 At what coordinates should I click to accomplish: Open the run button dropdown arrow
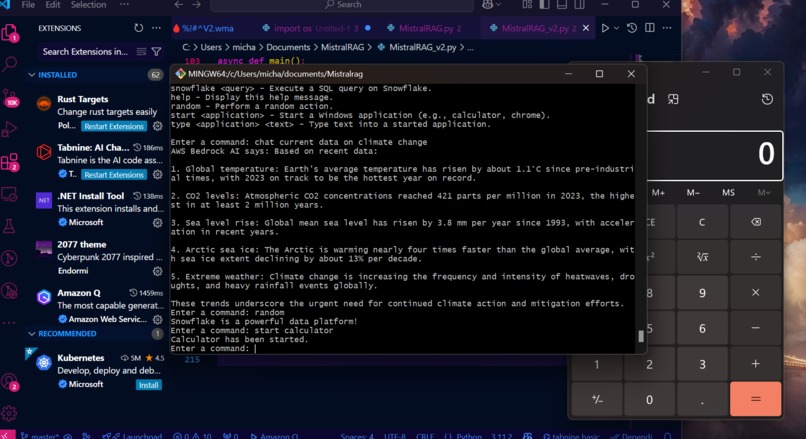616,28
